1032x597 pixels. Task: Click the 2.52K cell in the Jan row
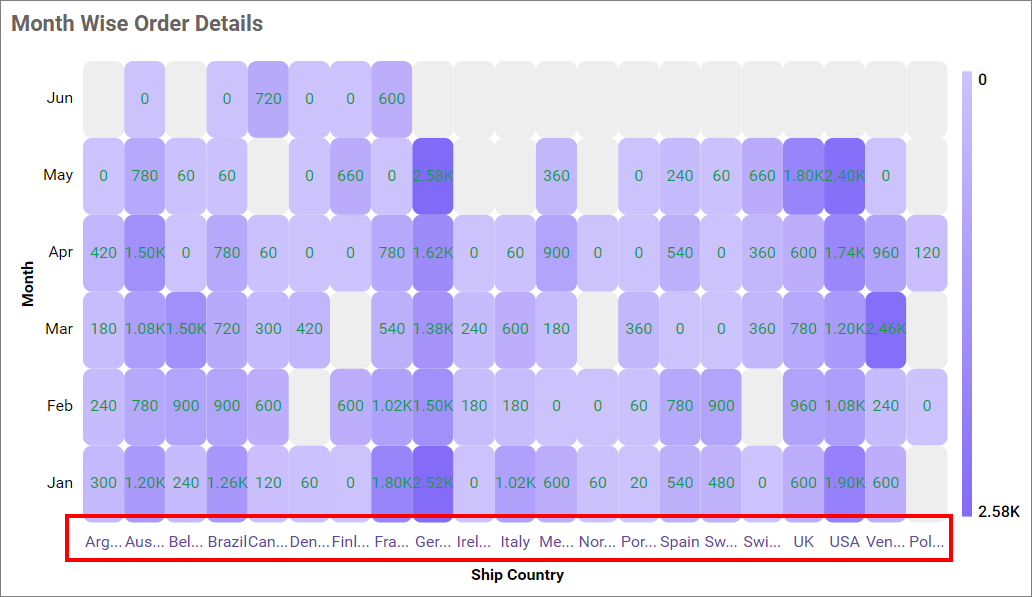pyautogui.click(x=433, y=483)
